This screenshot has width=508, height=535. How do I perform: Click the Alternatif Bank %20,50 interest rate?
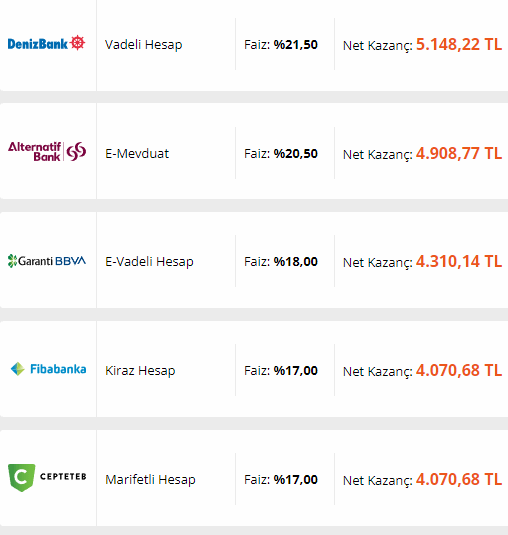click(296, 154)
